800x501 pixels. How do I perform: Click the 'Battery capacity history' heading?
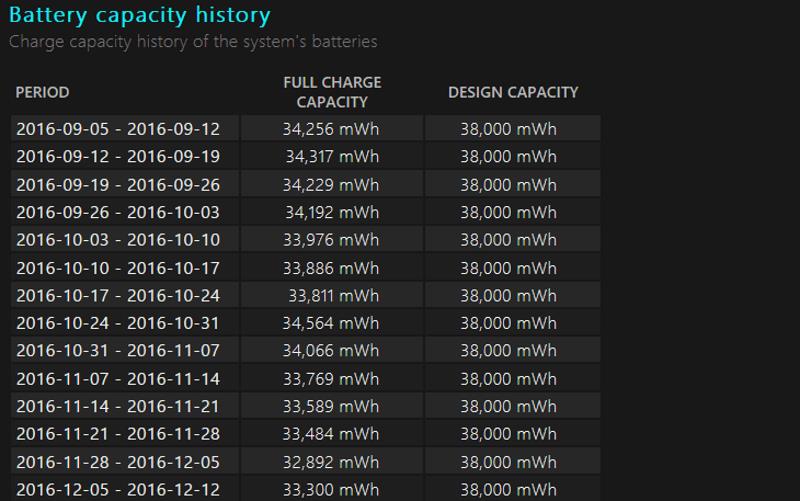[x=139, y=15]
